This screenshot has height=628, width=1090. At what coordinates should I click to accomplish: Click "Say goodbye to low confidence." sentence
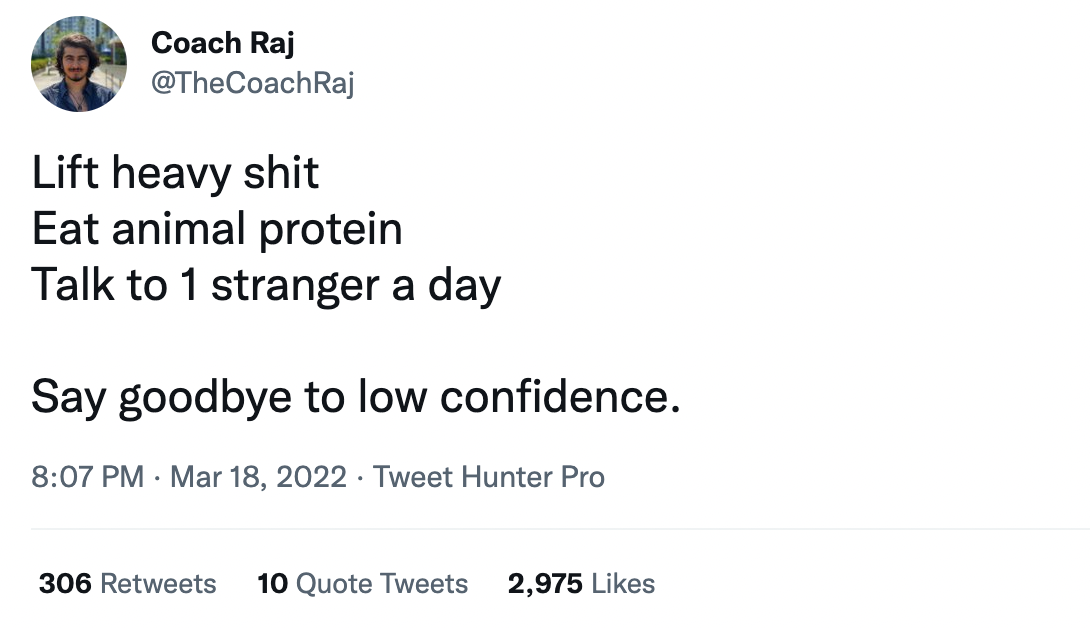point(355,398)
